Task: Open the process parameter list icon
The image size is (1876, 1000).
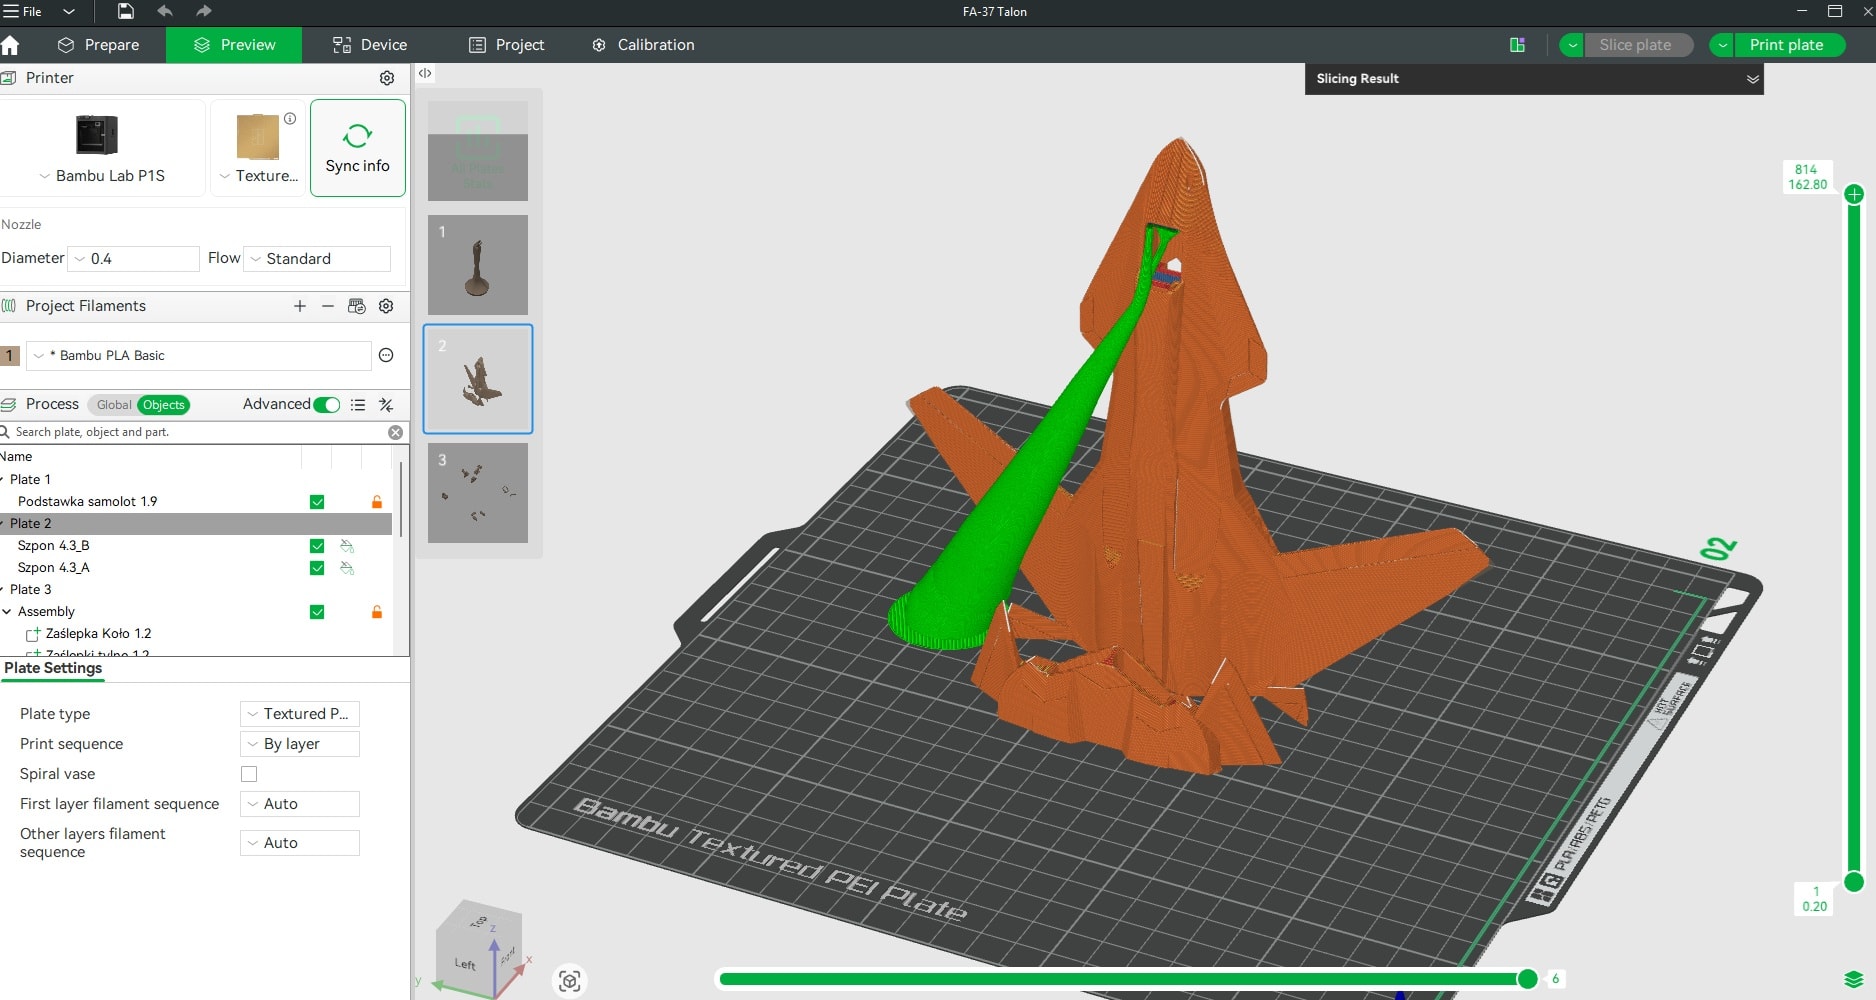Action: (x=358, y=405)
